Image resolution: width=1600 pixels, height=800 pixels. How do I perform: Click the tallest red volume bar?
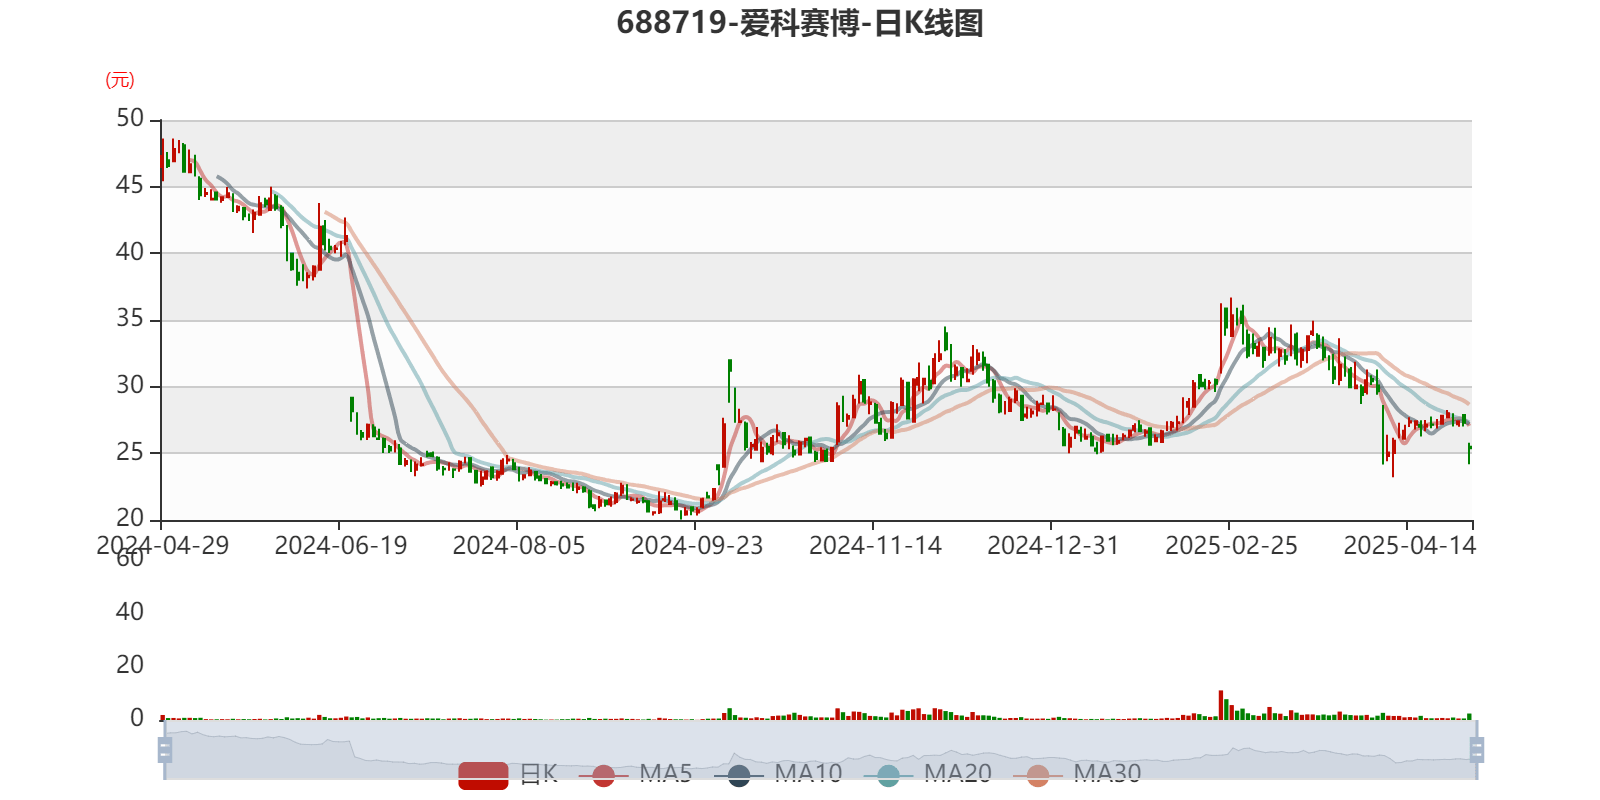click(x=1221, y=704)
